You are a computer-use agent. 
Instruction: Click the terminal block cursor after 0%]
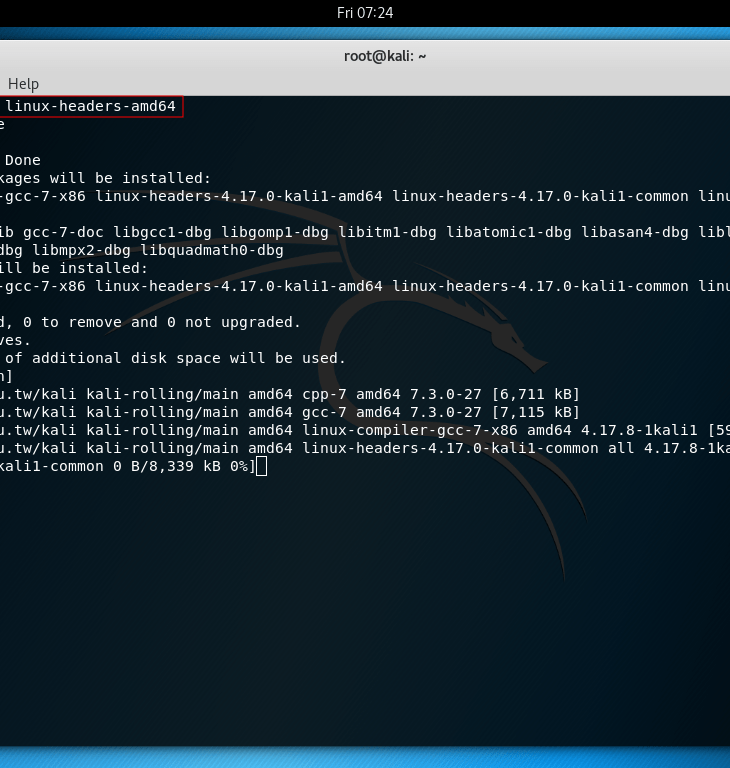[262, 466]
